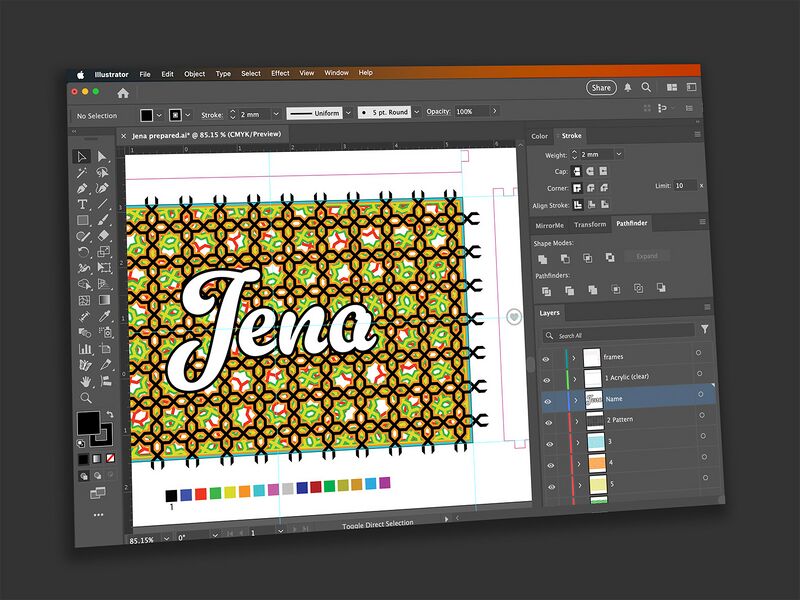Image resolution: width=800 pixels, height=600 pixels.
Task: Pick the Eyedropper tool
Action: point(105,316)
